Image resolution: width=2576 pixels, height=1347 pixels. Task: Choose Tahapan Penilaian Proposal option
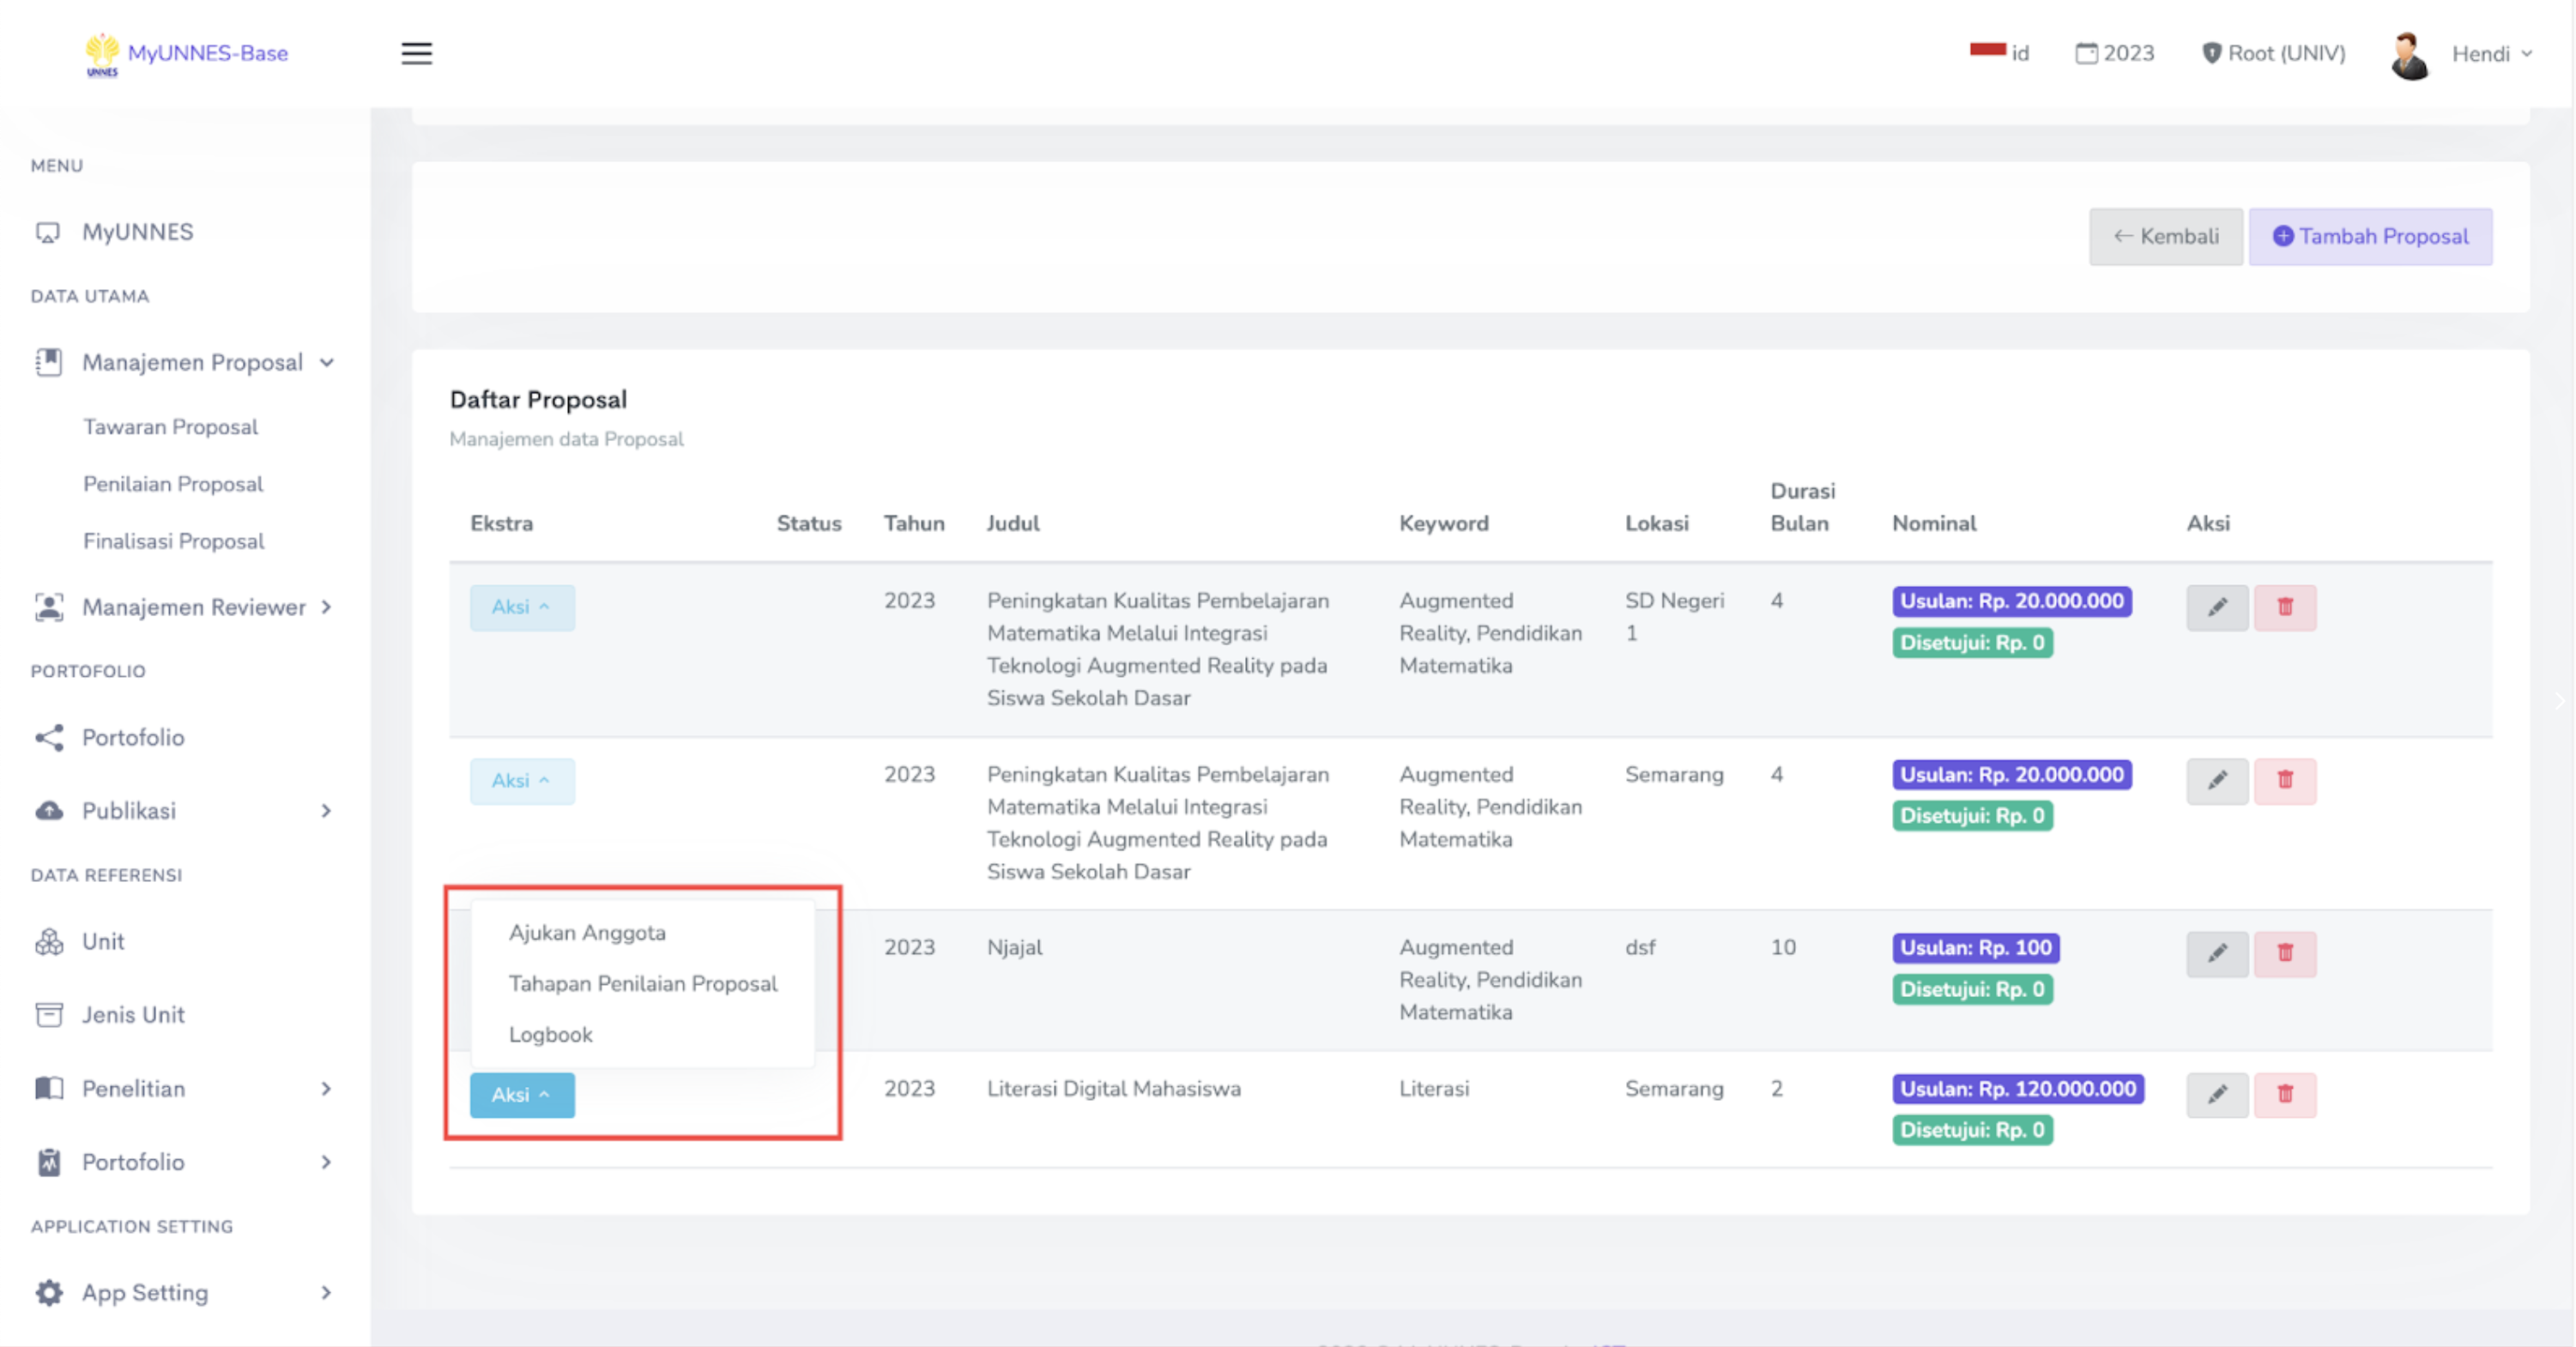[x=642, y=983]
